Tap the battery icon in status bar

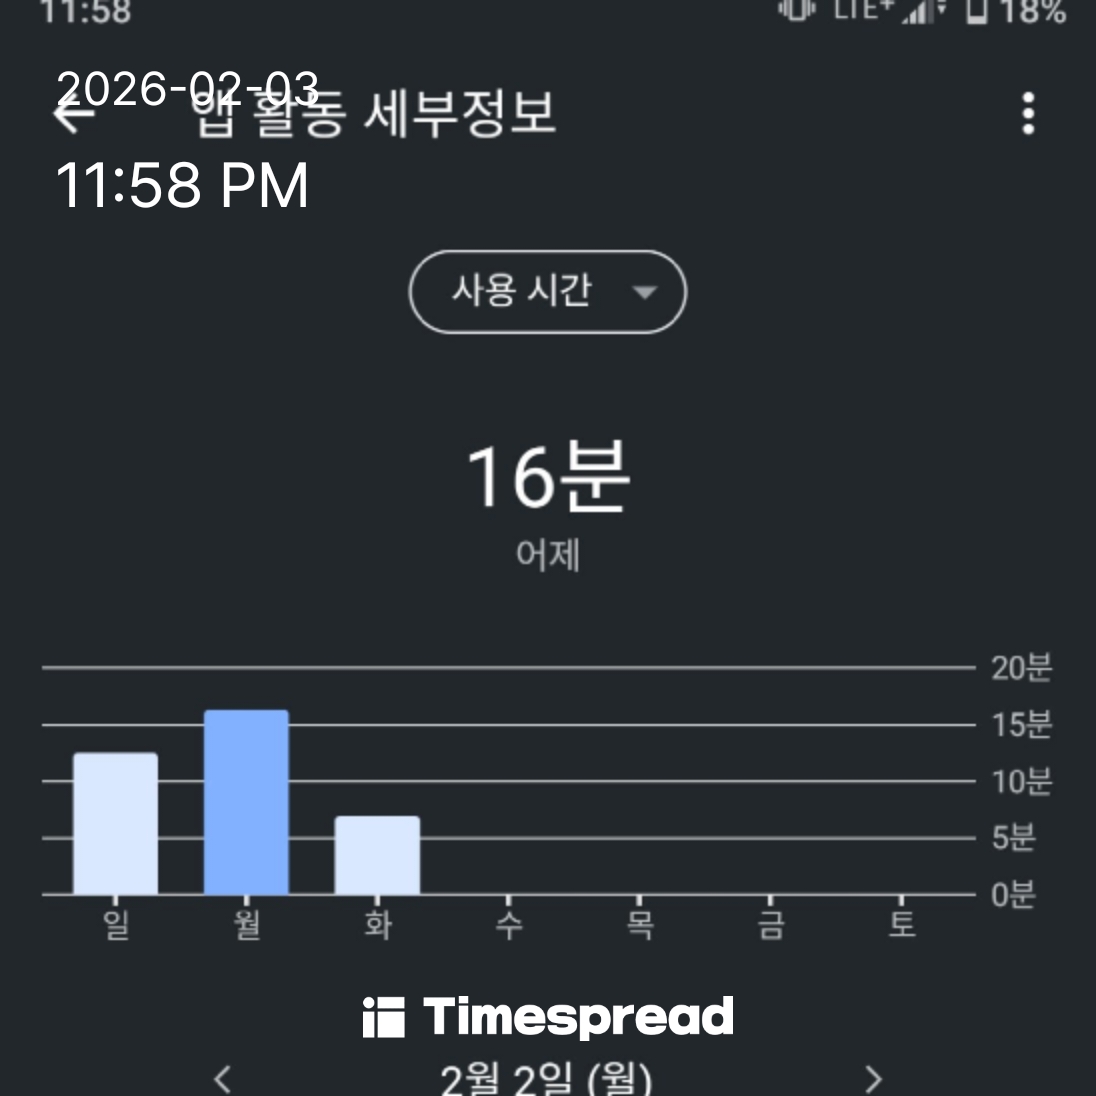[x=976, y=10]
